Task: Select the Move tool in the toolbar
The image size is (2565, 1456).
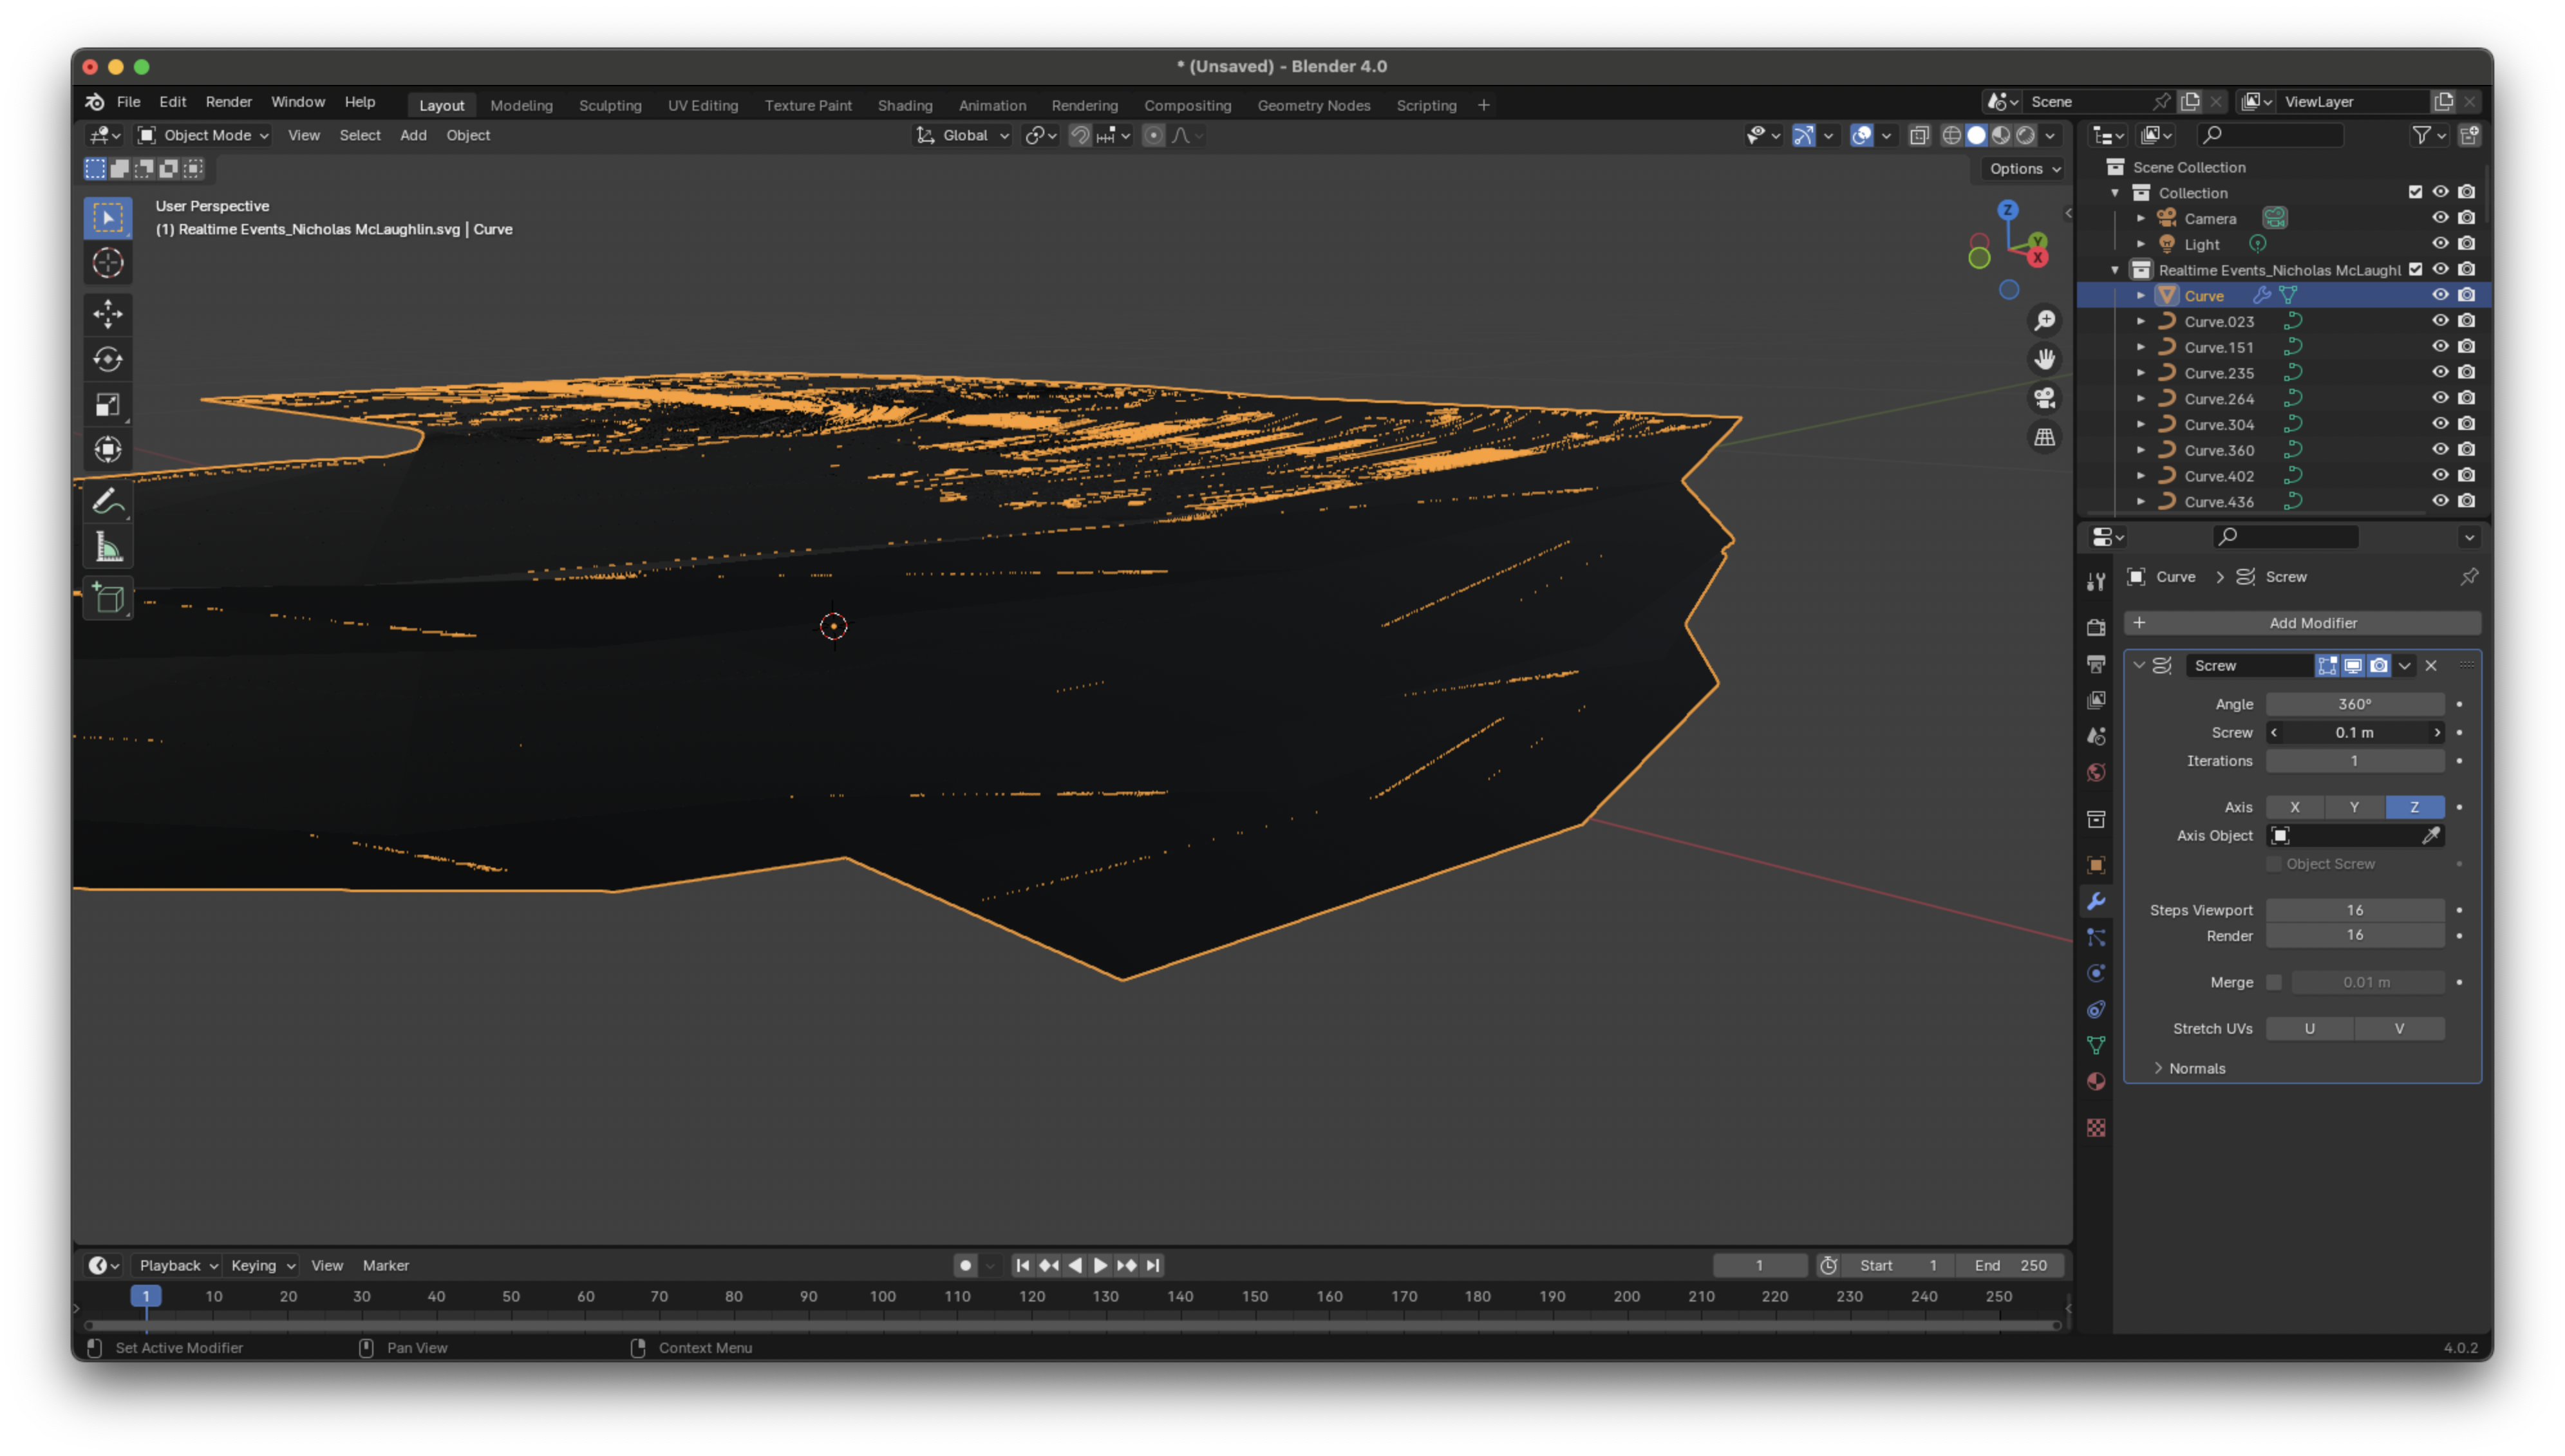Action: click(108, 314)
